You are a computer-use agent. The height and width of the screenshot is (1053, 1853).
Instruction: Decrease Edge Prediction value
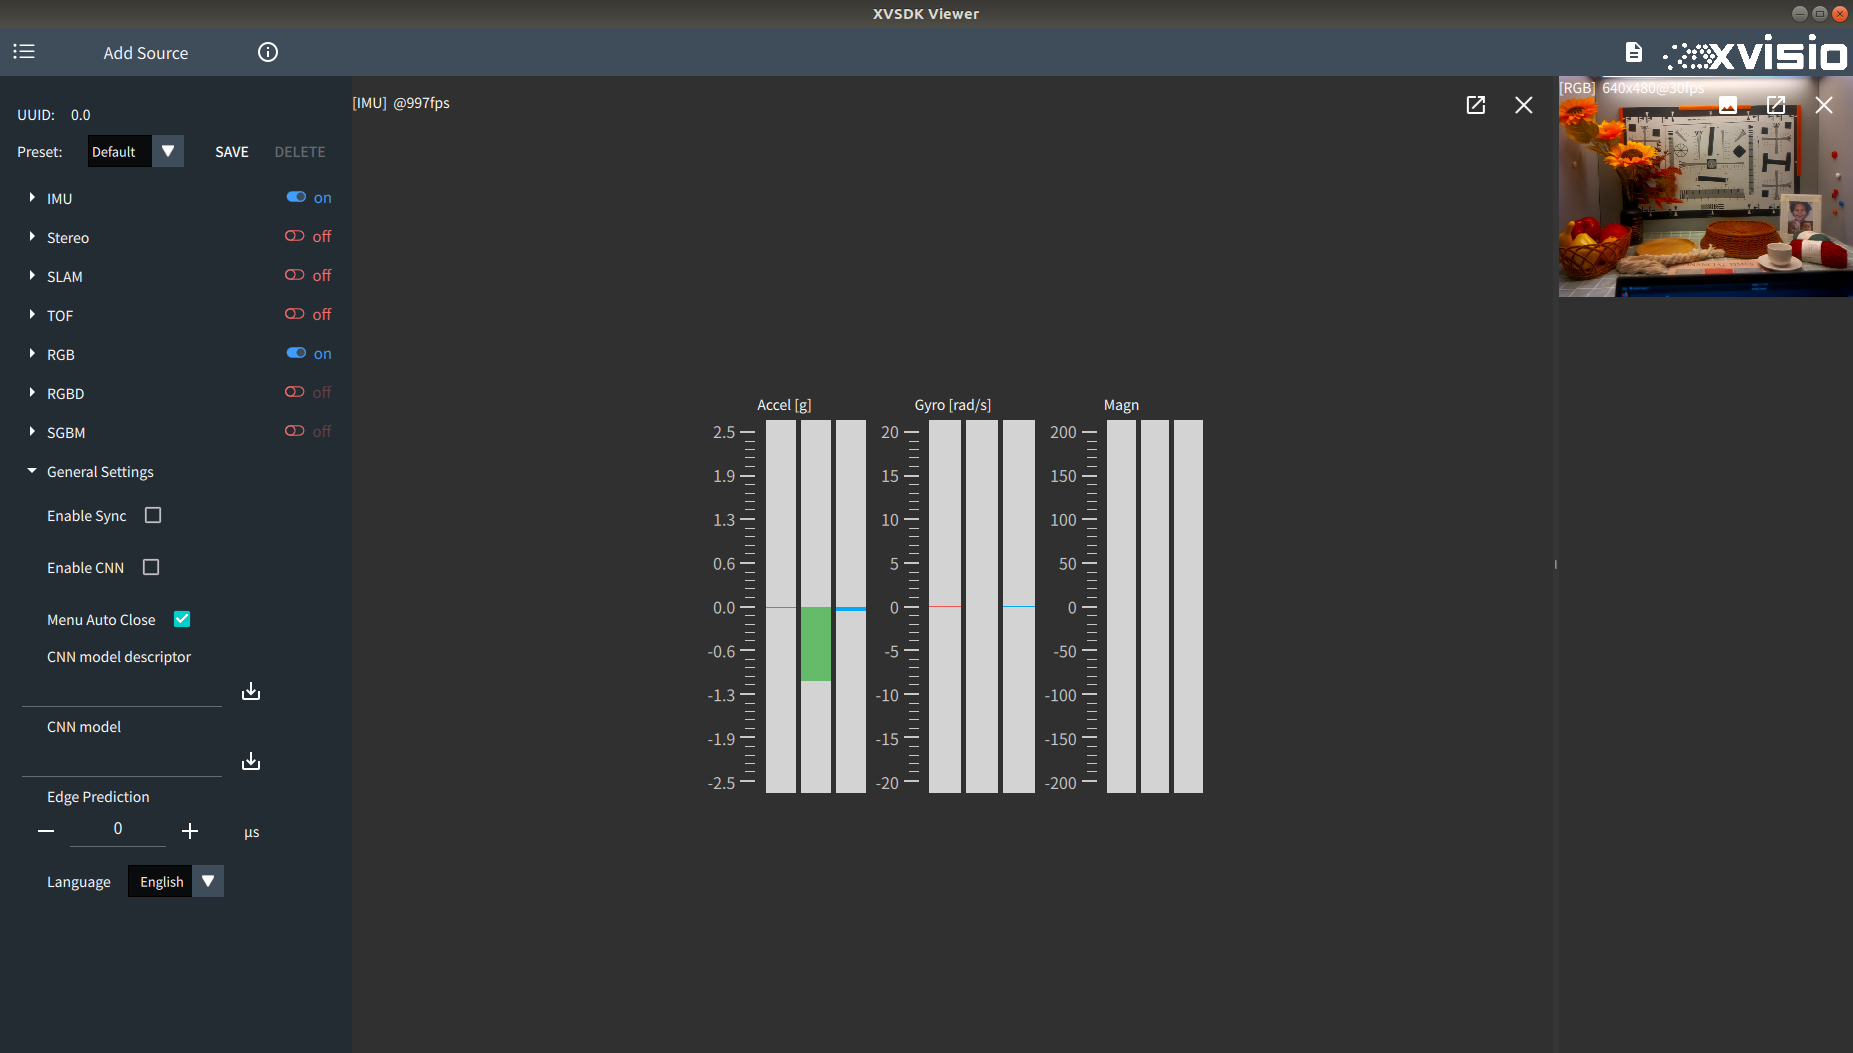(x=46, y=831)
